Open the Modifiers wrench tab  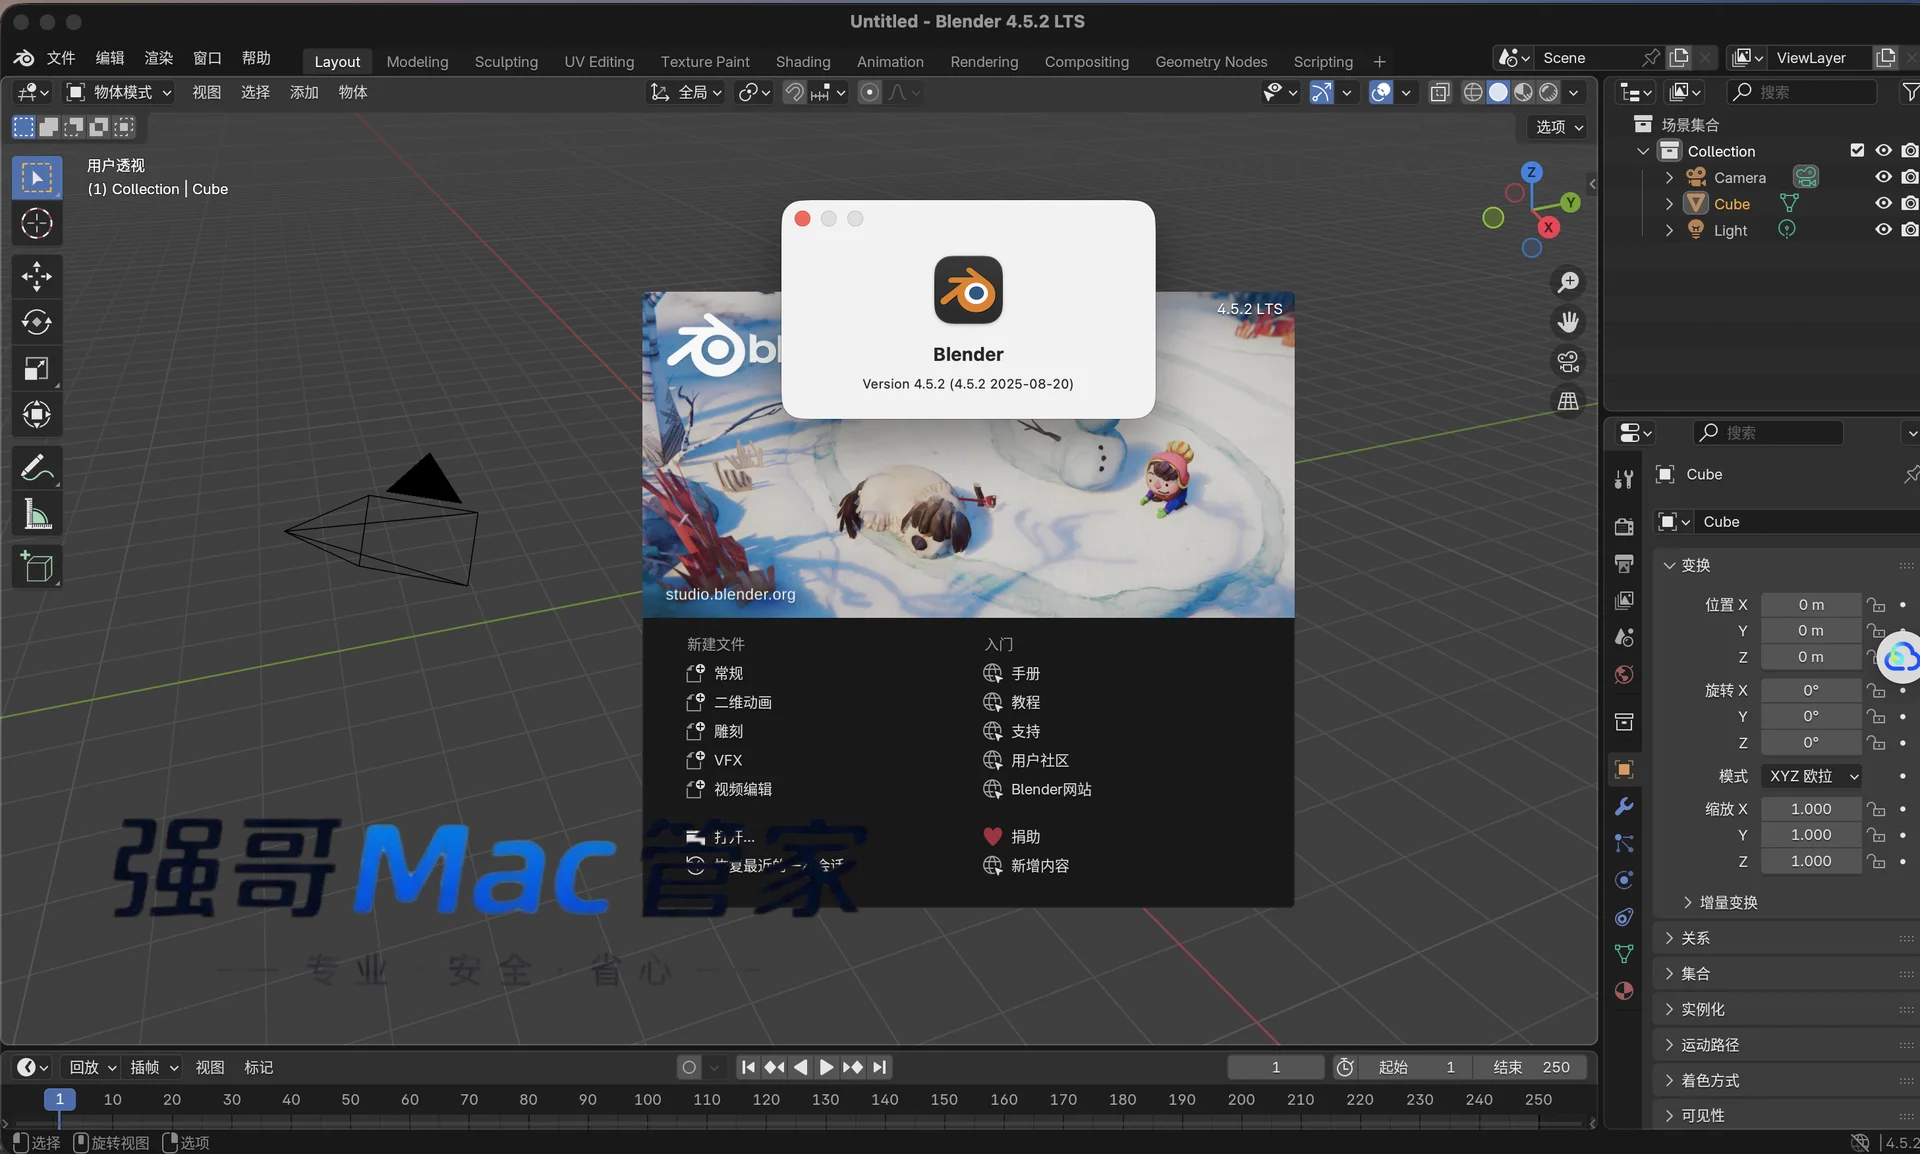(x=1624, y=806)
